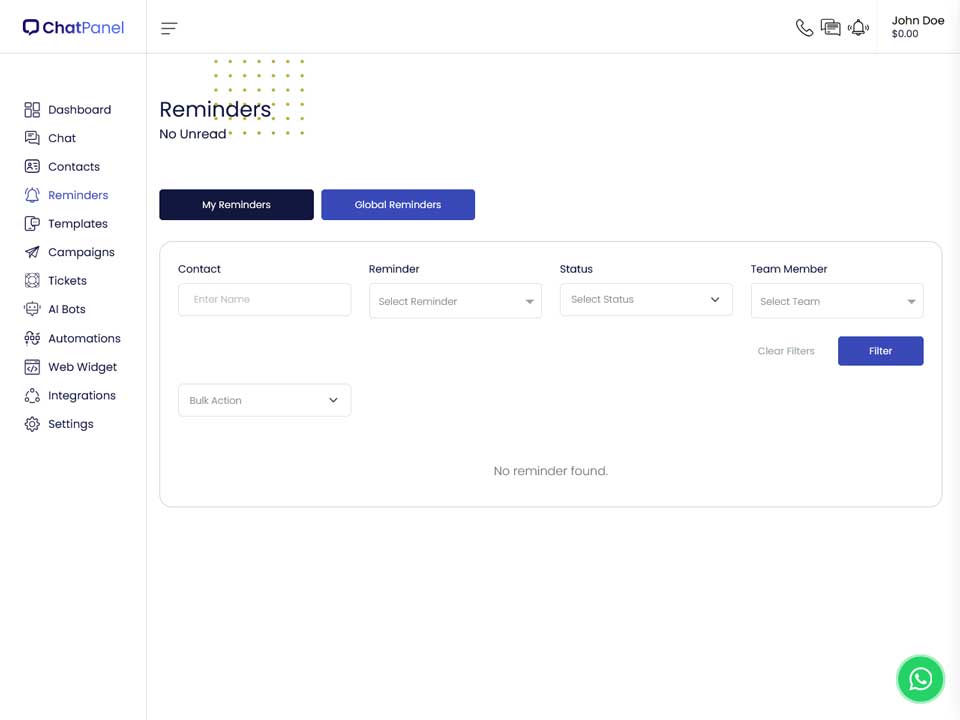
Task: Open Settings in the sidebar
Action: click(x=71, y=424)
